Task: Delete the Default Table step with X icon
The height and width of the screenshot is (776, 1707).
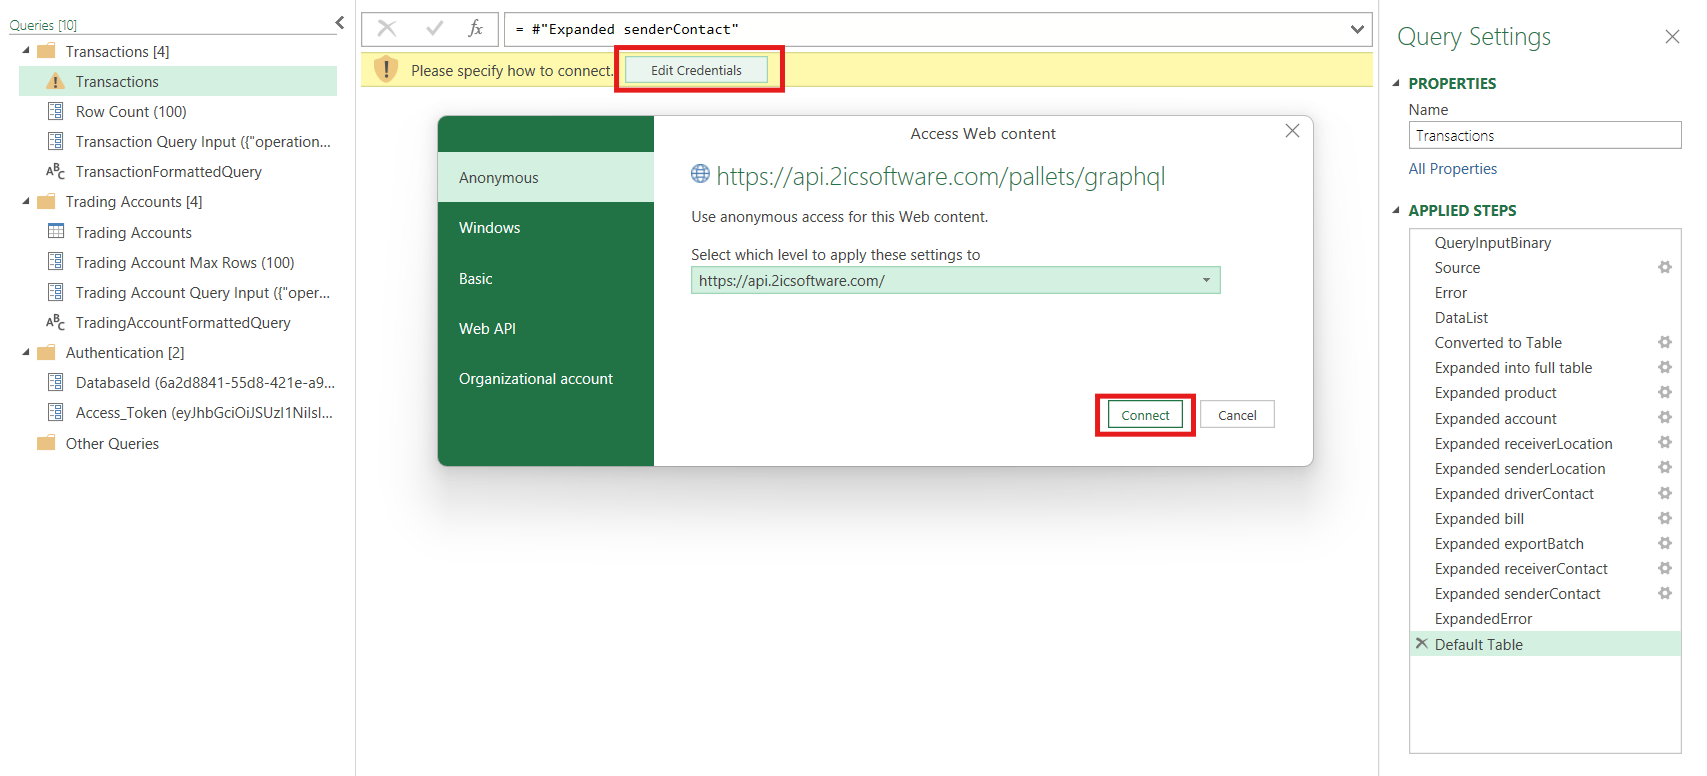Action: [x=1421, y=644]
